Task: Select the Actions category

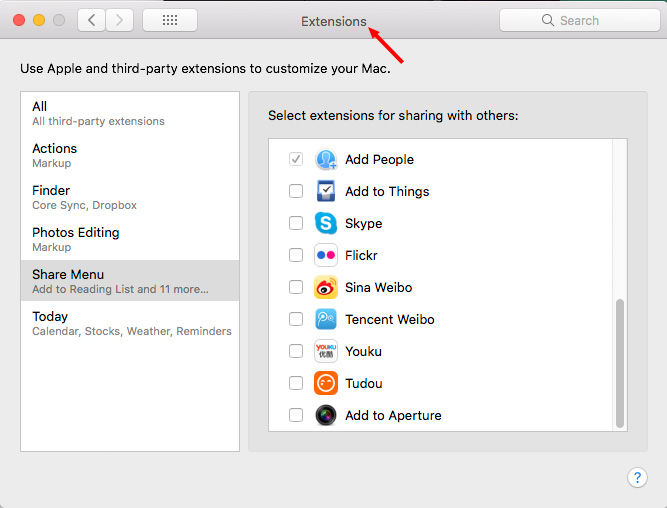Action: point(130,155)
